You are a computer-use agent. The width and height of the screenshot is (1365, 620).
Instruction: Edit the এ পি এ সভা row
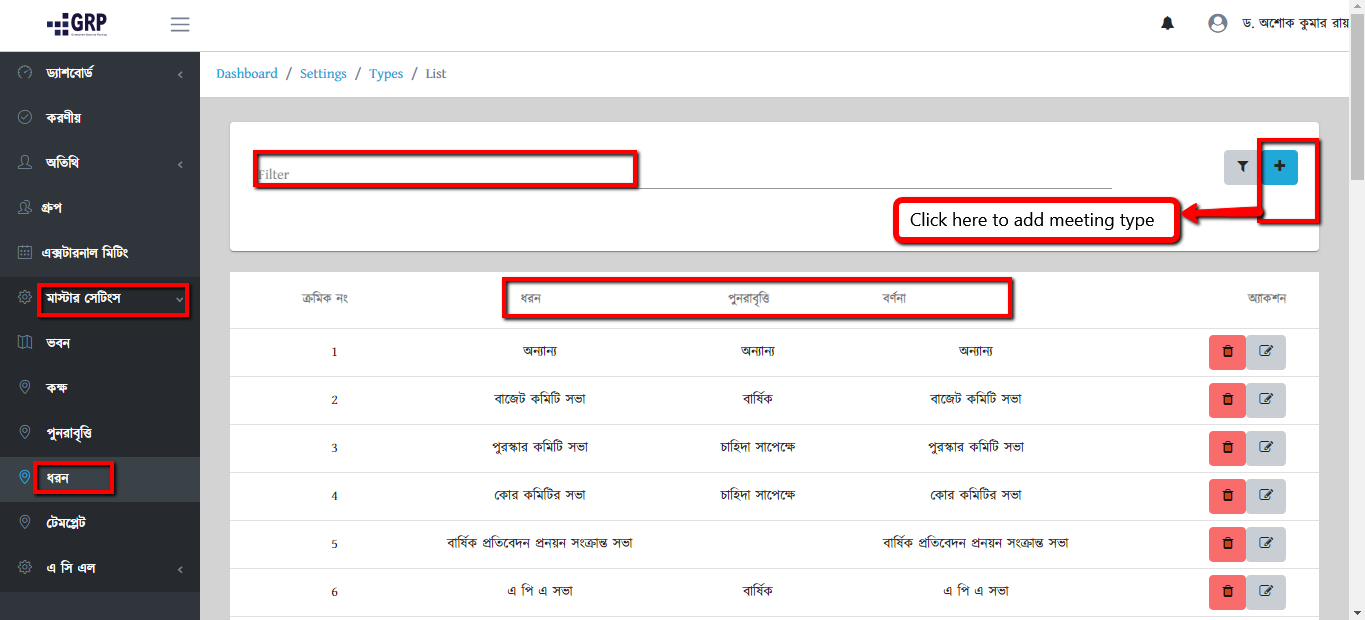1266,592
